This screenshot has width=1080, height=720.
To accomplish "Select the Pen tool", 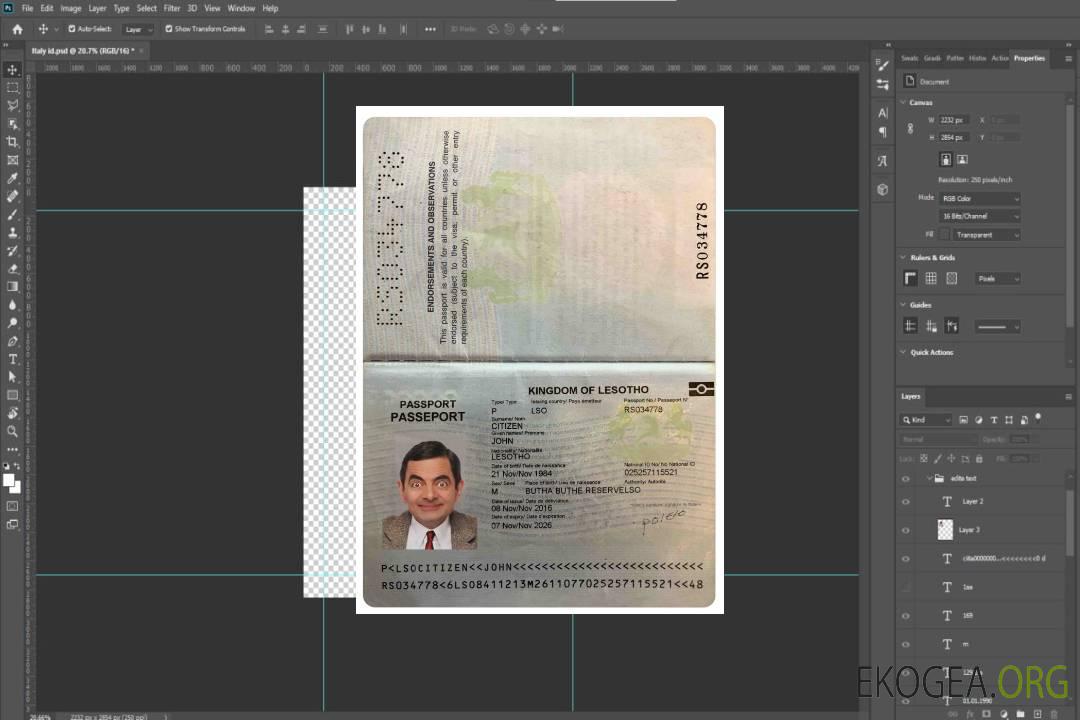I will (x=12, y=341).
